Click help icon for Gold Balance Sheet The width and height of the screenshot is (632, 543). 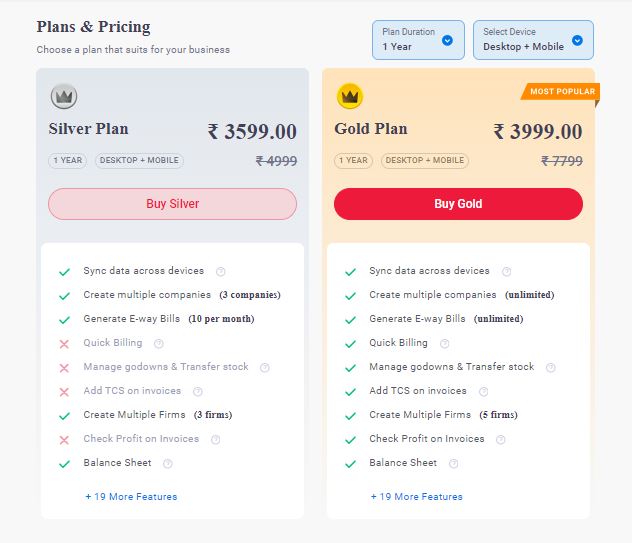click(453, 464)
